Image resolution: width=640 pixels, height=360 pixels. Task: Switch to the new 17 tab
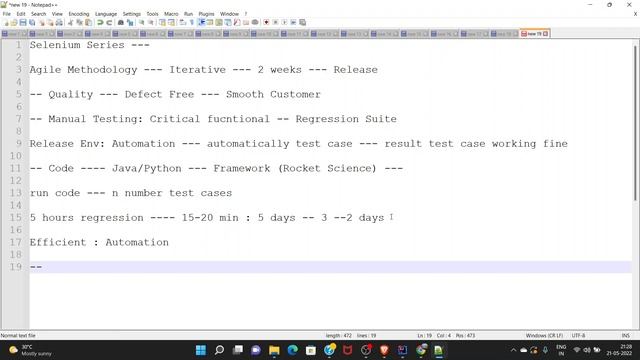coord(474,33)
